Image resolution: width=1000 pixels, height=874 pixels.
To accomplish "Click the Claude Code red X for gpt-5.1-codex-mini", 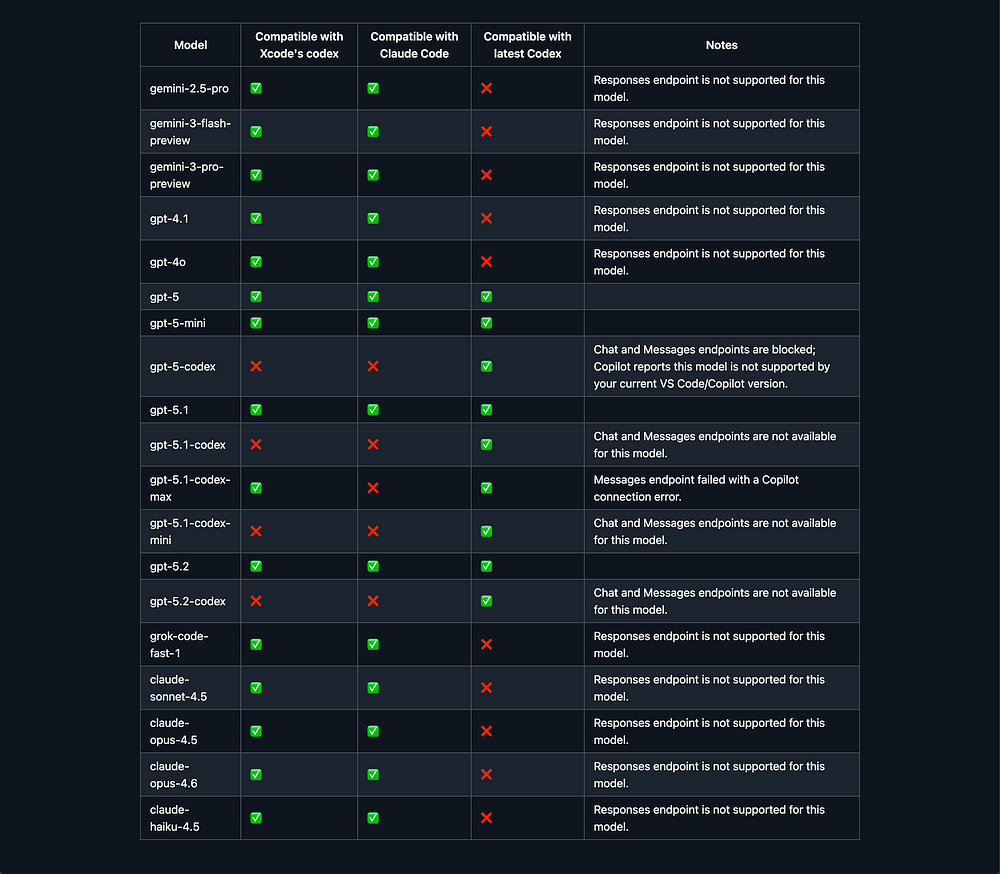I will [373, 531].
